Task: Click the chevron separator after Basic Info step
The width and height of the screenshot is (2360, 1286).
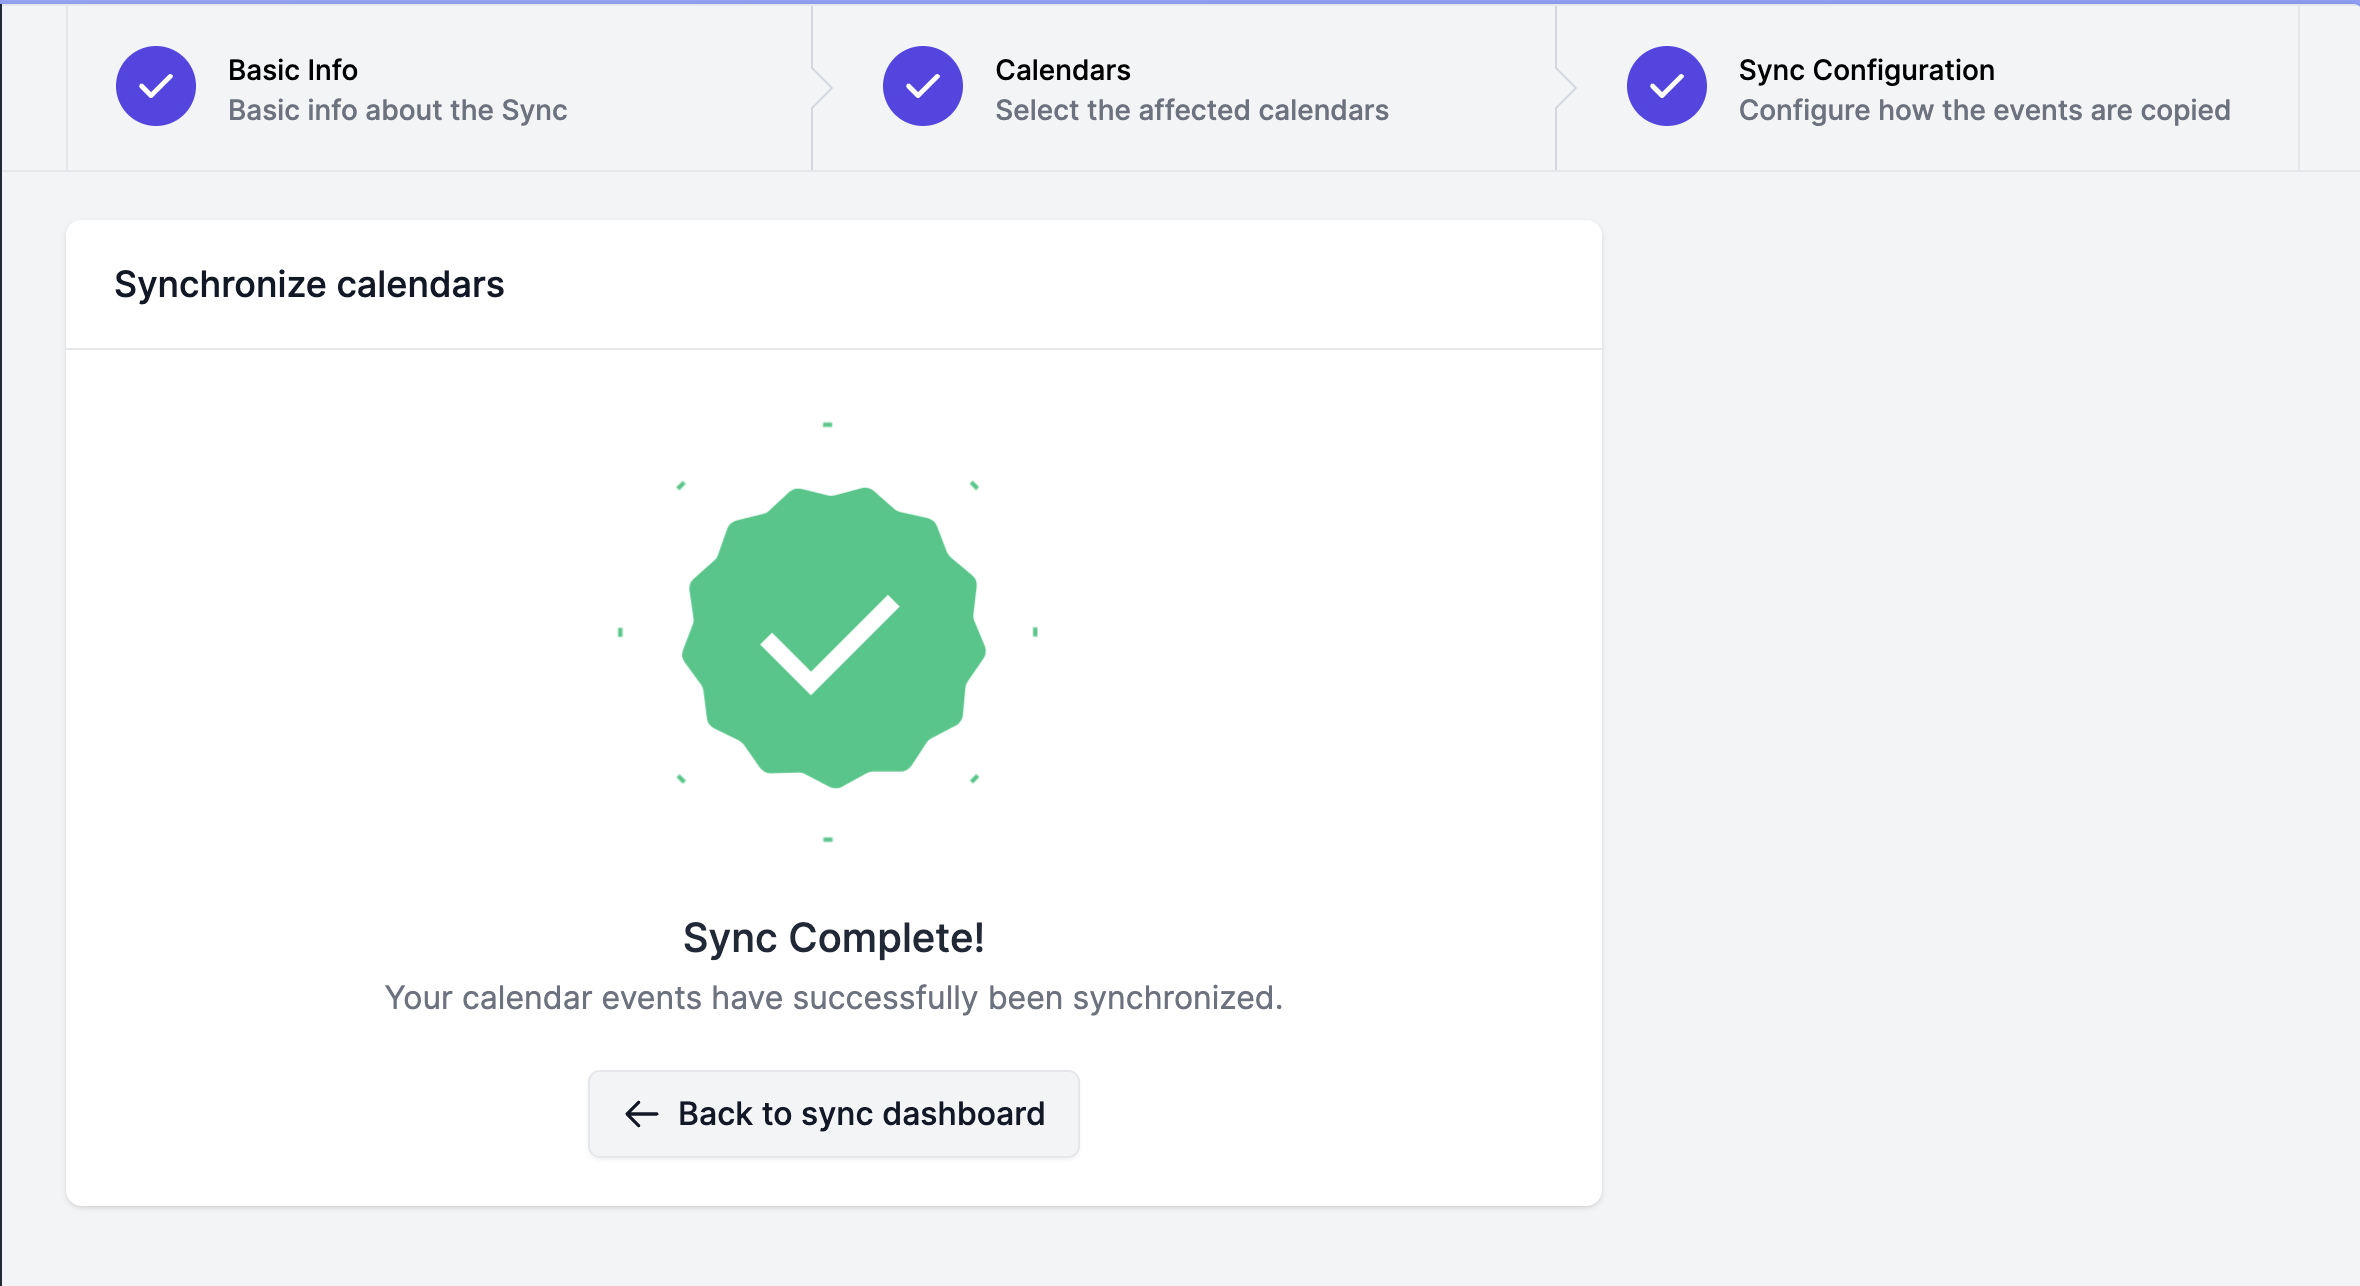Action: click(x=821, y=88)
